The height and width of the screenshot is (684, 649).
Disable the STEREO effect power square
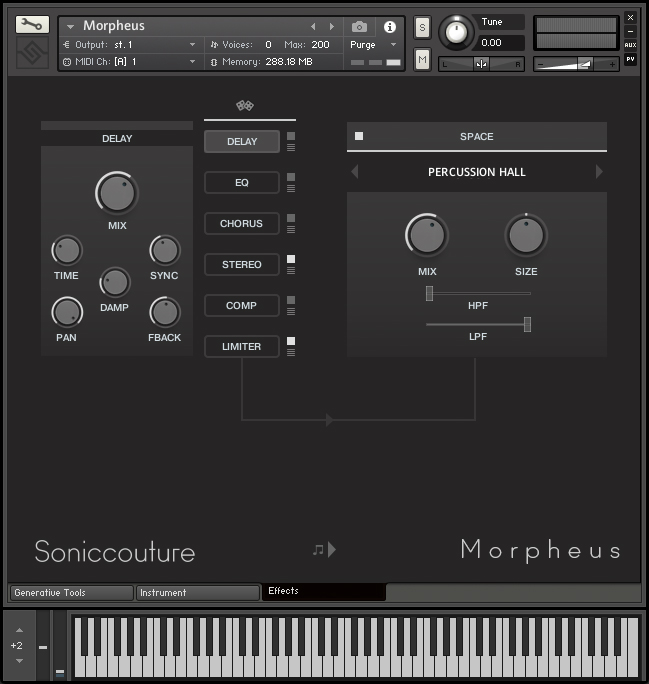coord(291,259)
